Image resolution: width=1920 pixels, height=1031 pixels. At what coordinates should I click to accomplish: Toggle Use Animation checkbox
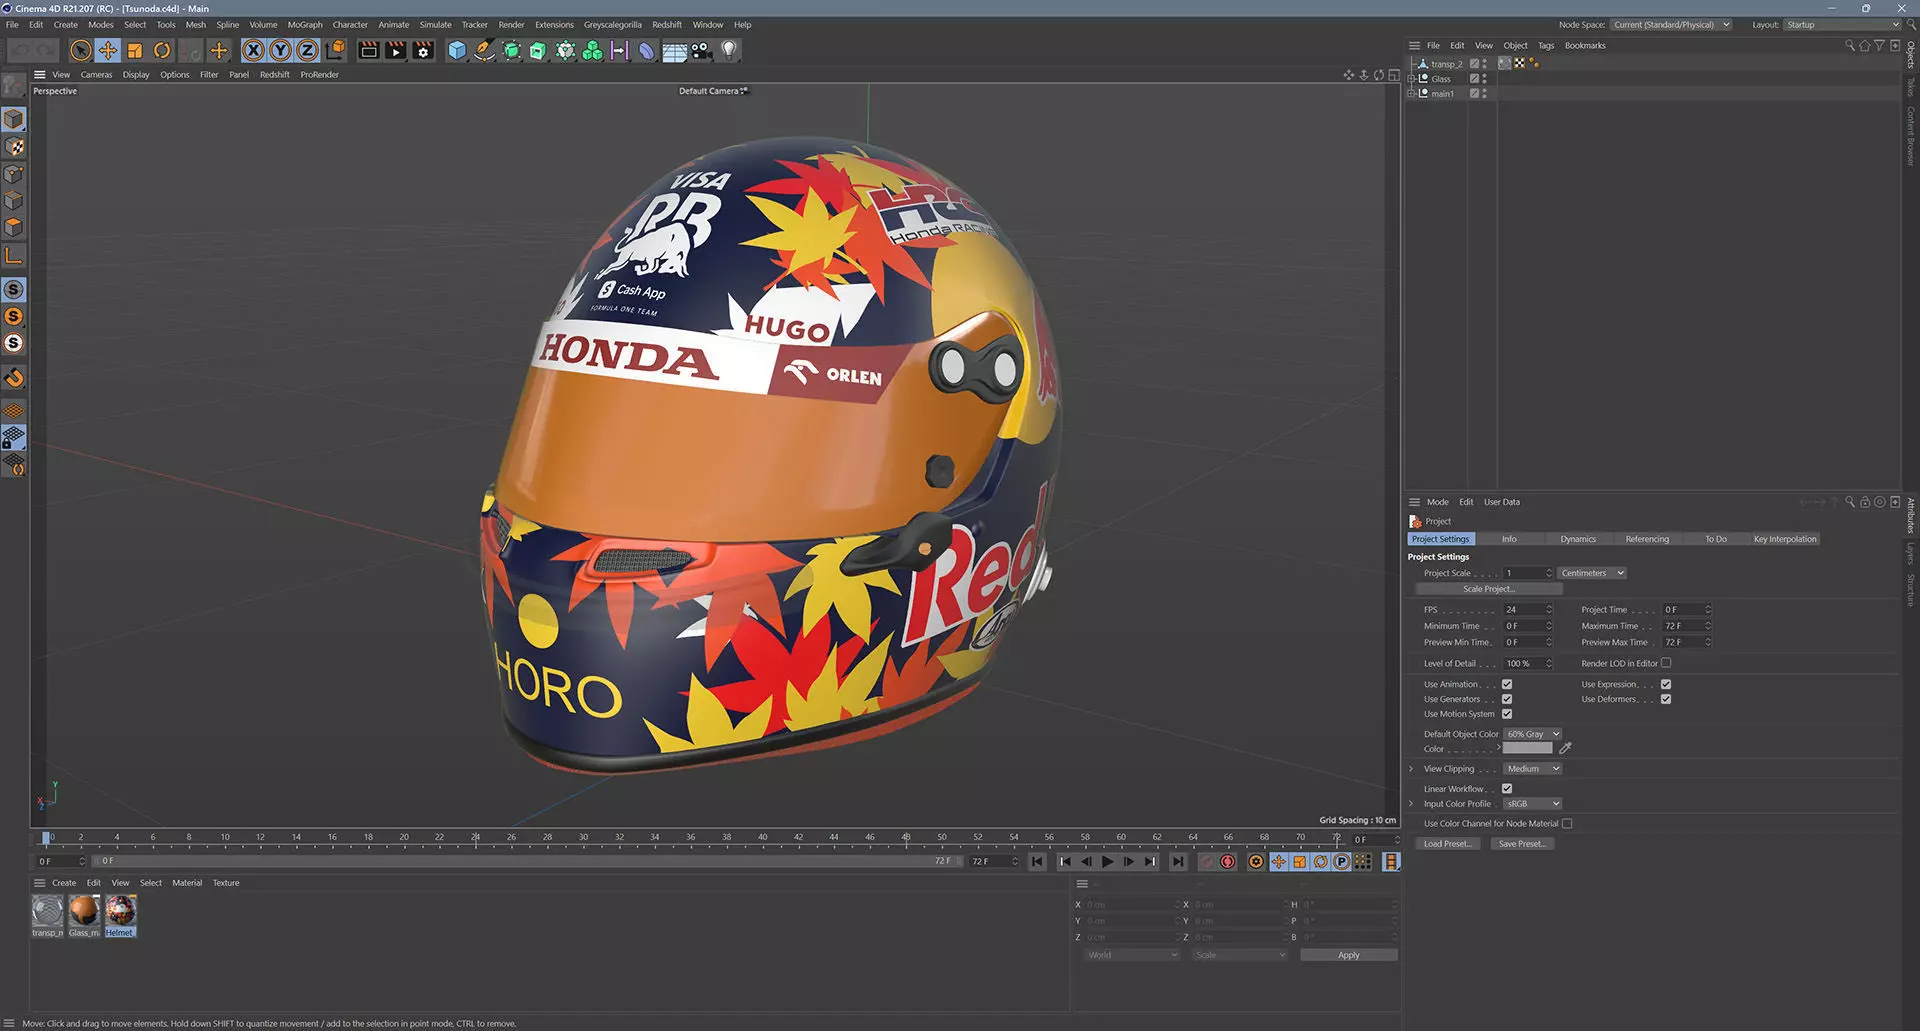pyautogui.click(x=1507, y=684)
